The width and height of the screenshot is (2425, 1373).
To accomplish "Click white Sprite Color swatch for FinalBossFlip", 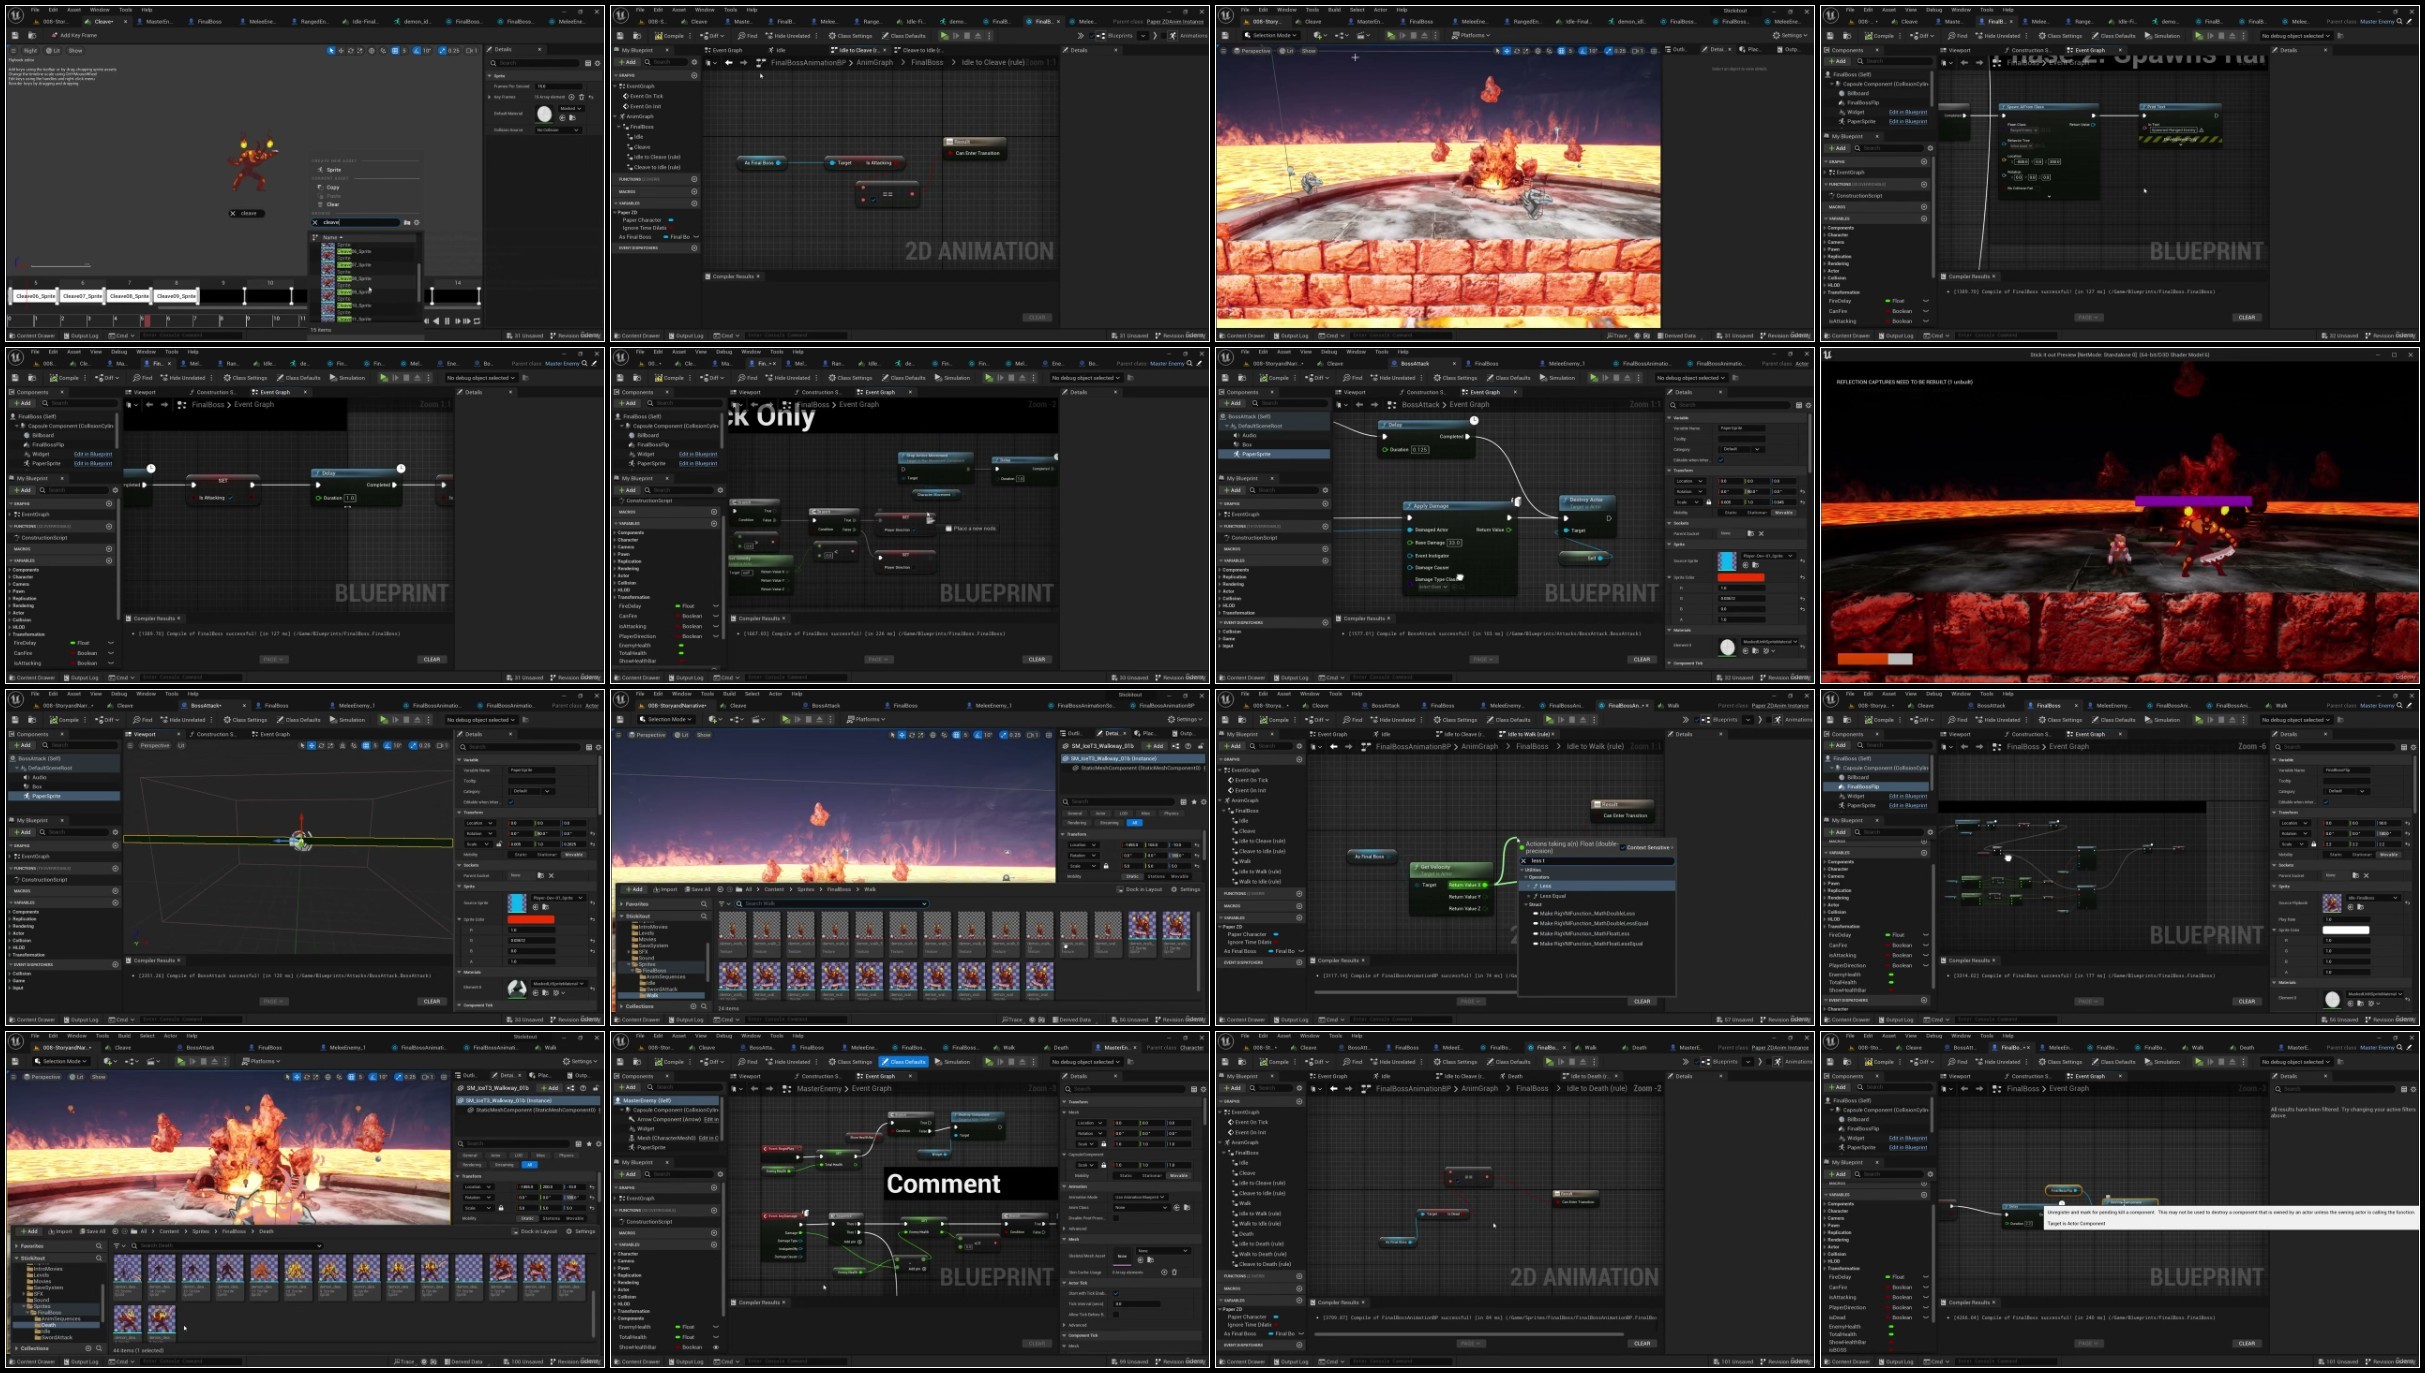I will click(2345, 930).
